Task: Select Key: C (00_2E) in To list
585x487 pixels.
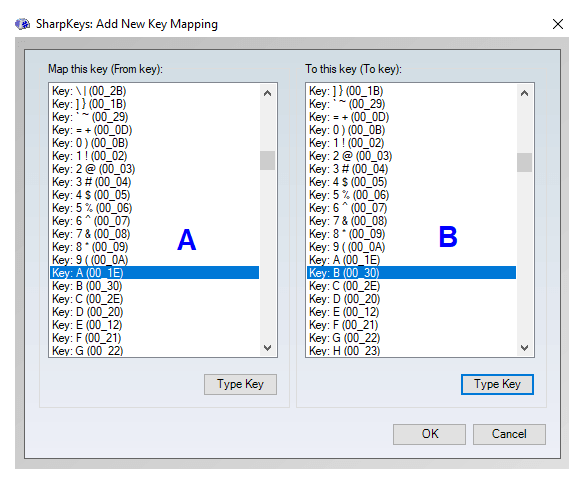Action: (x=412, y=286)
